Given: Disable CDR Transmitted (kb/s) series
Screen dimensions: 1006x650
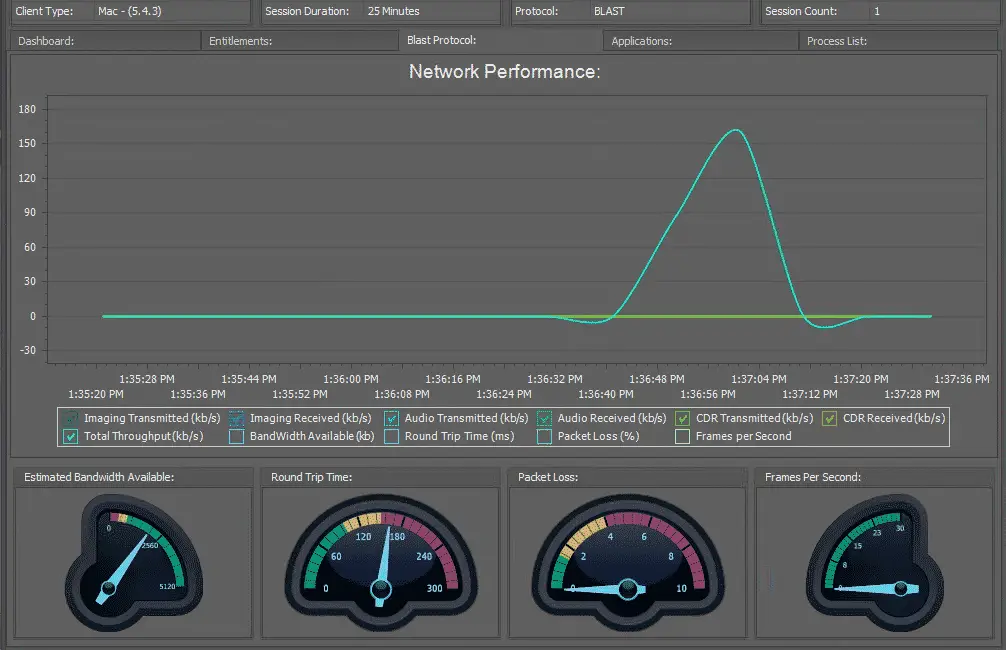Looking at the screenshot, I should point(683,418).
